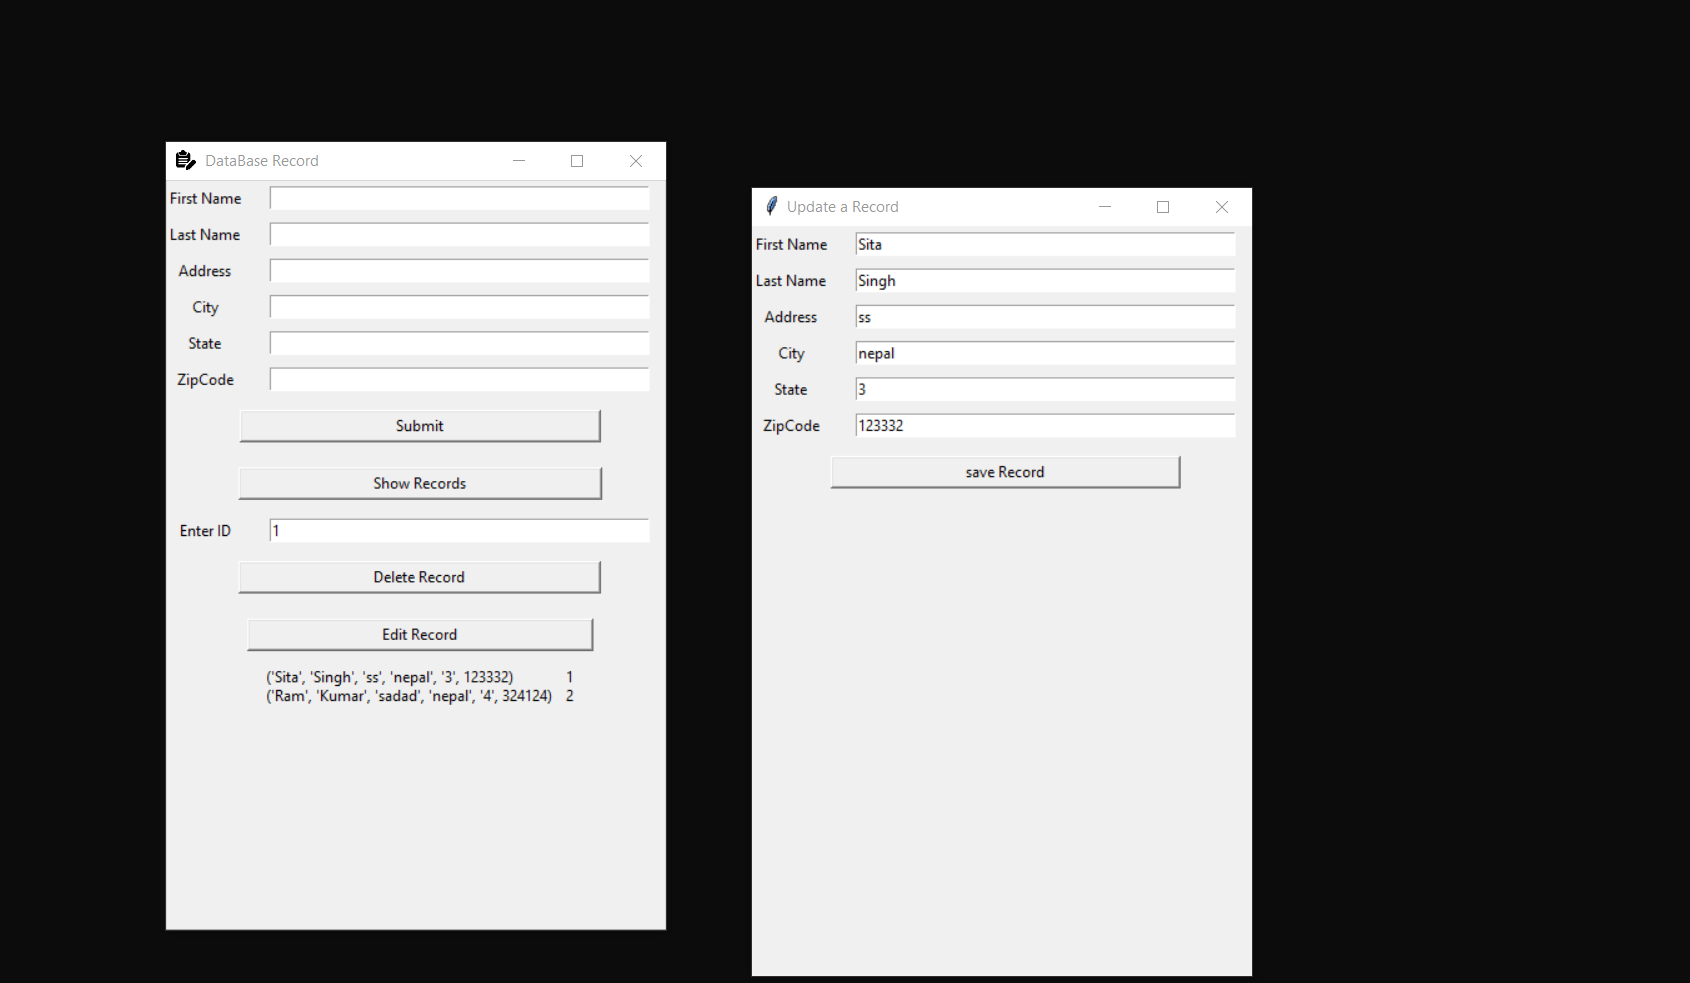Click the City field showing nepal
The height and width of the screenshot is (983, 1690).
(x=1044, y=353)
